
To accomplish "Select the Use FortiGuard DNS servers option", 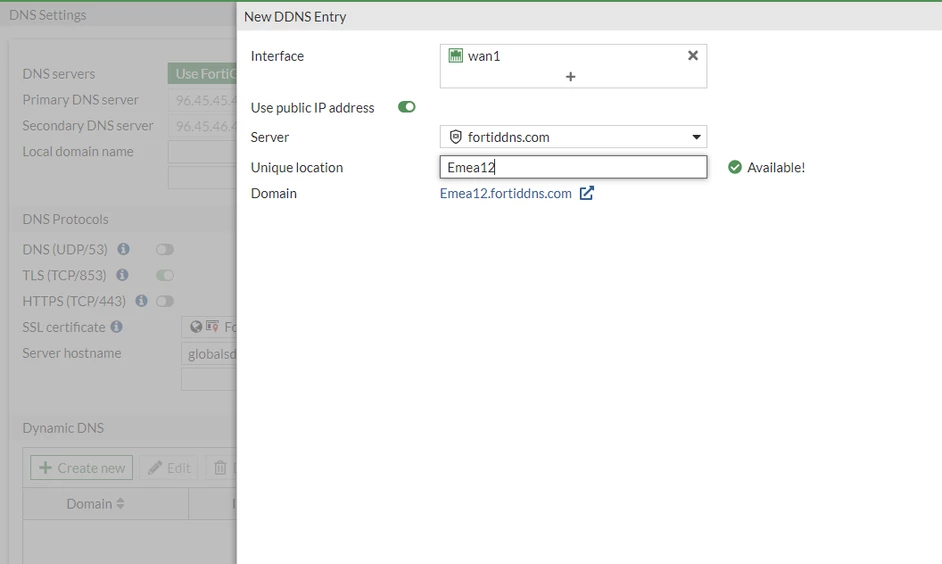I will point(202,74).
